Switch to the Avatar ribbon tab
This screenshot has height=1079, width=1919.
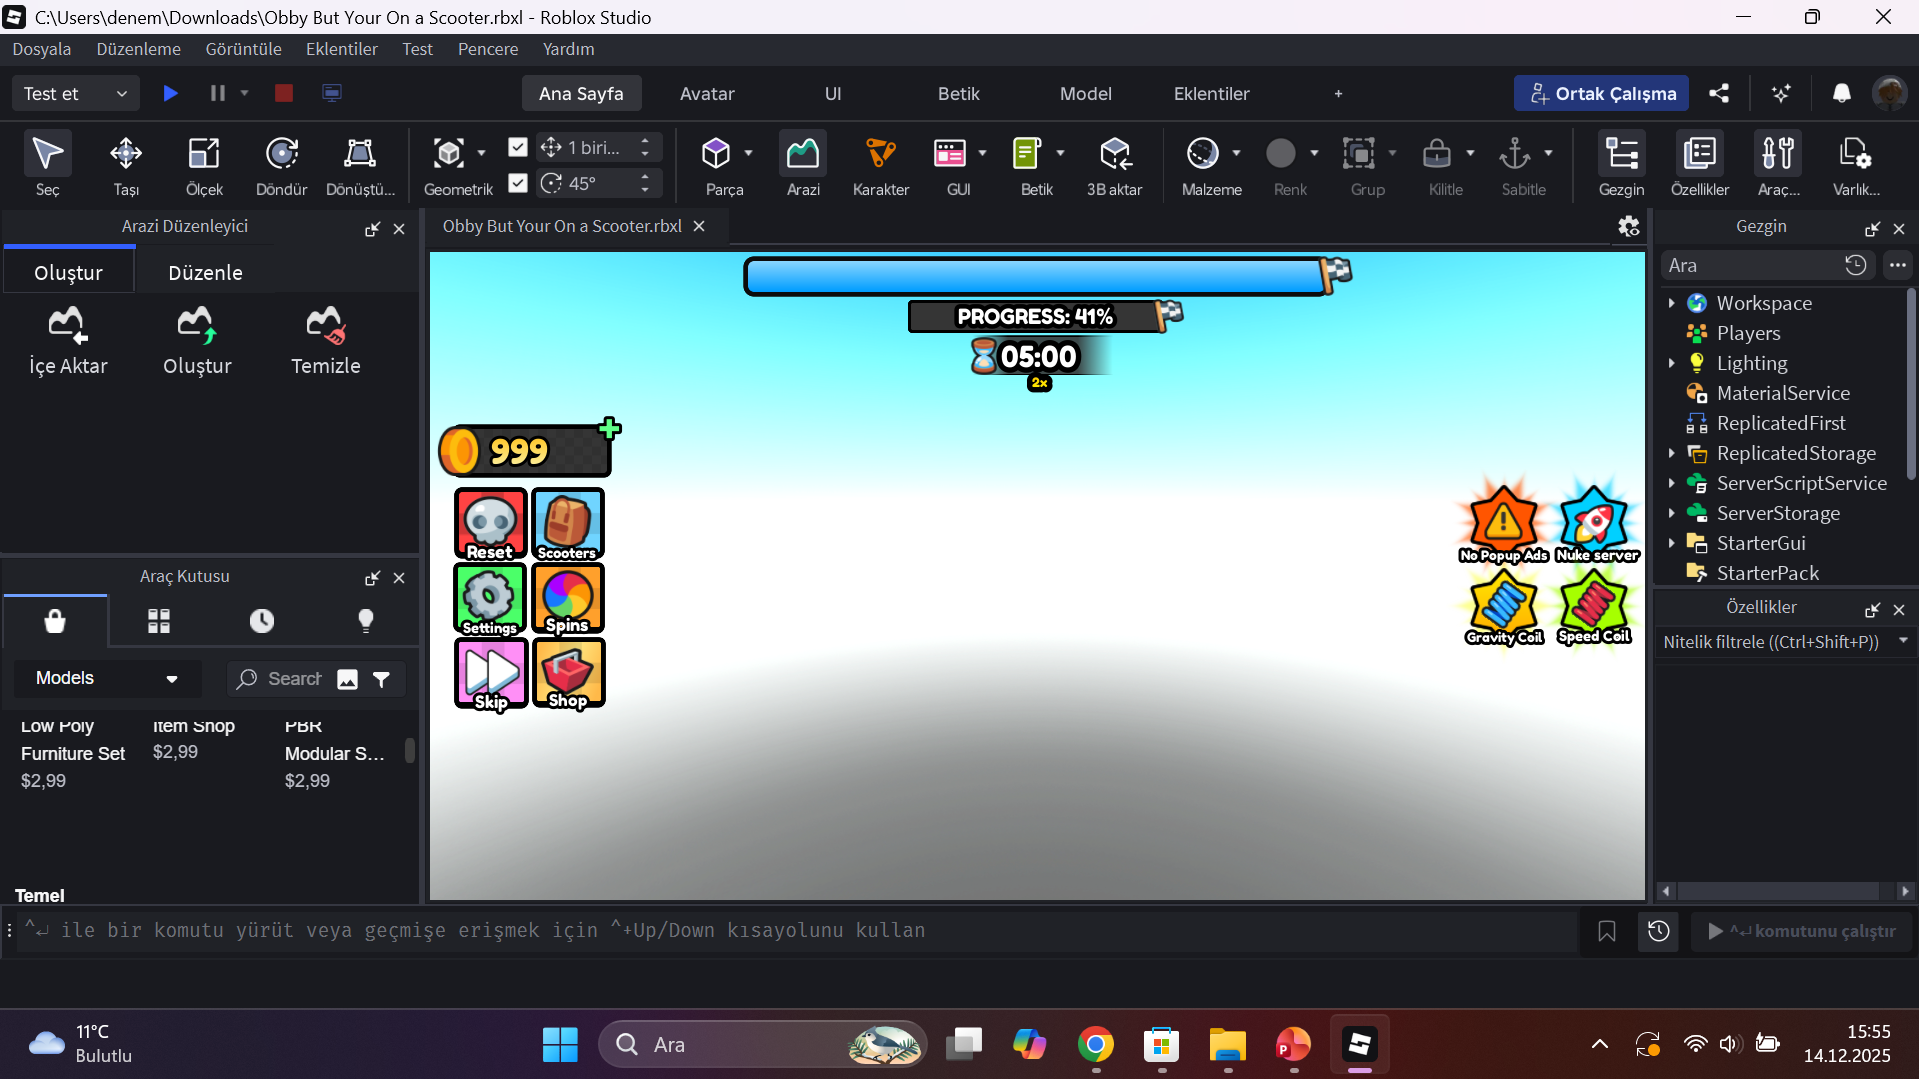707,93
